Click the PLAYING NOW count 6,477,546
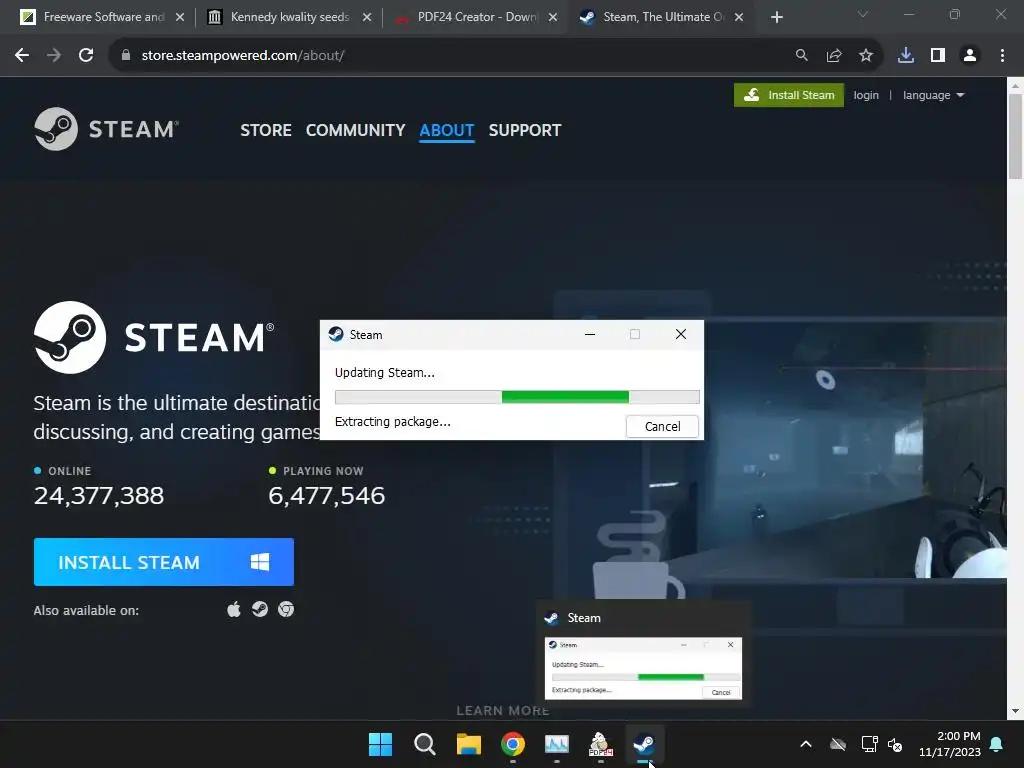 tap(327, 495)
